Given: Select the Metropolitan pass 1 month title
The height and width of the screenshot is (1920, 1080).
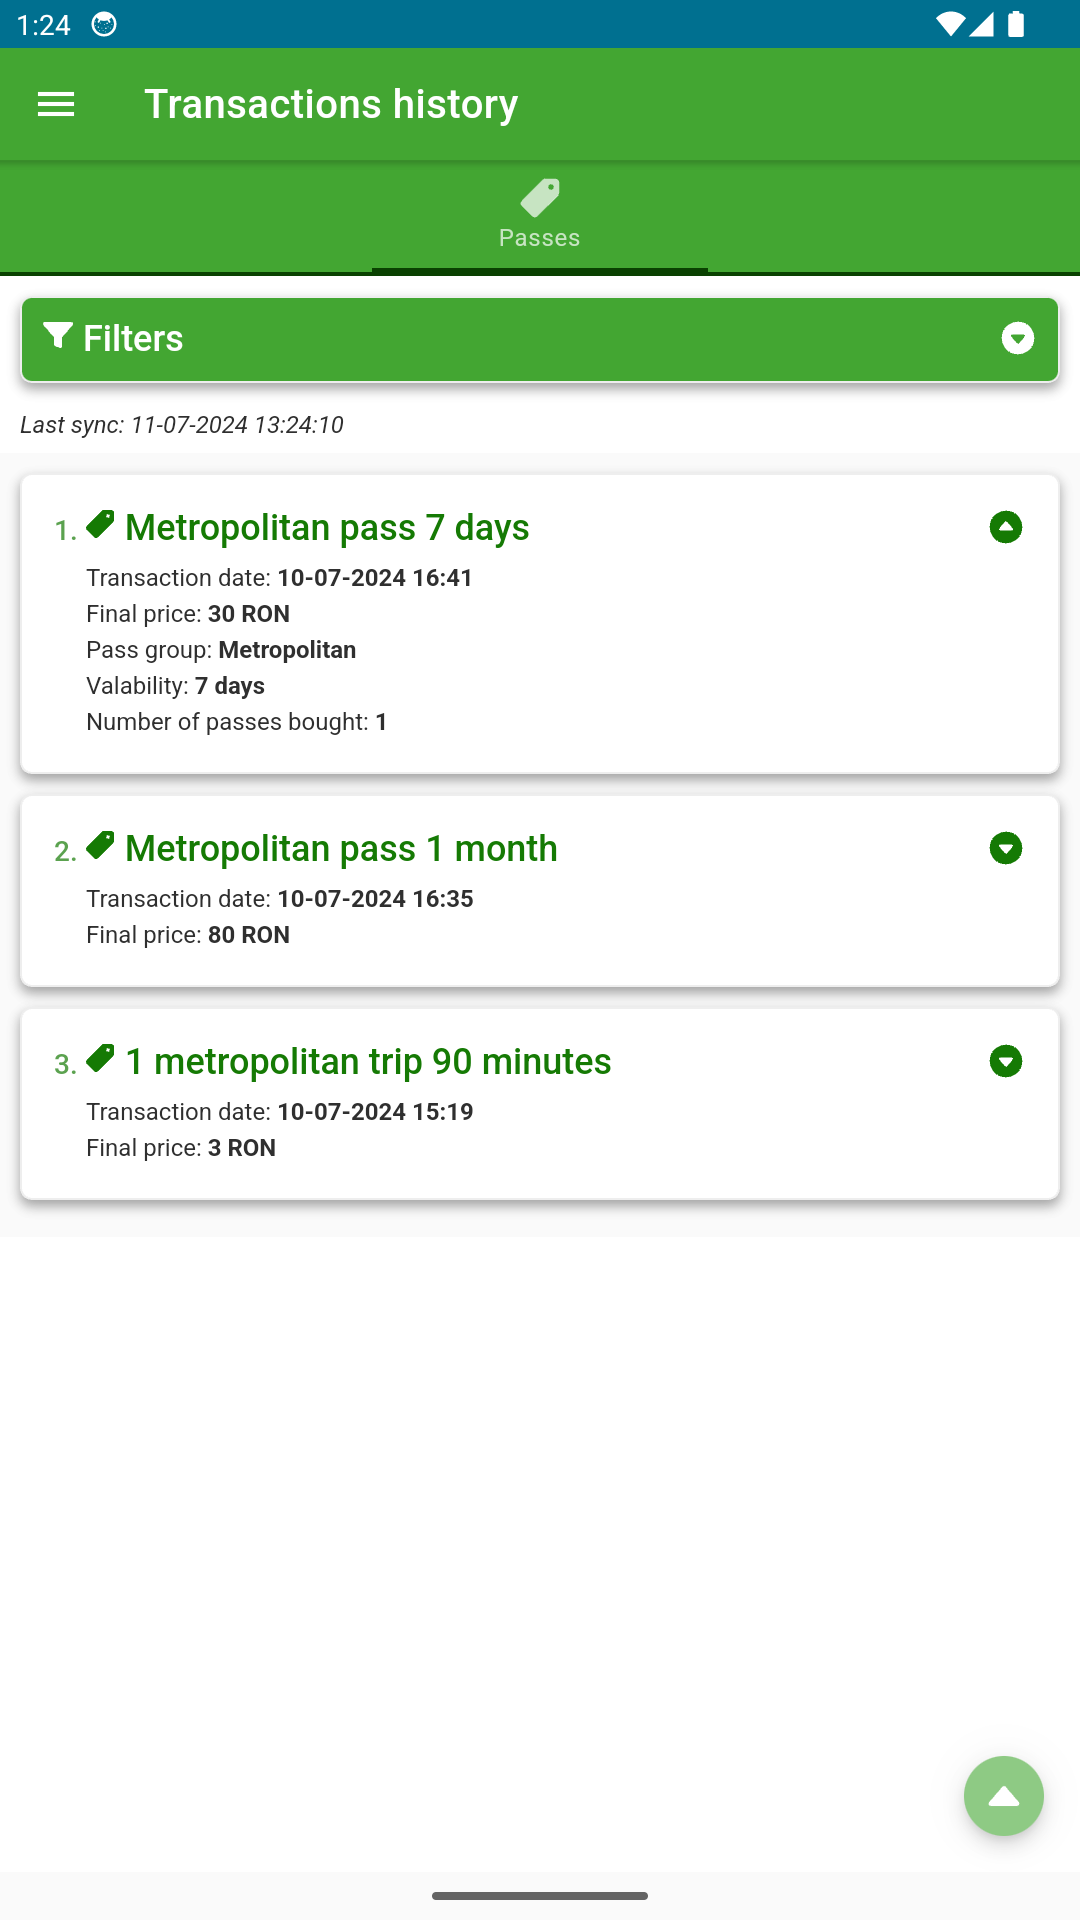Looking at the screenshot, I should point(341,848).
